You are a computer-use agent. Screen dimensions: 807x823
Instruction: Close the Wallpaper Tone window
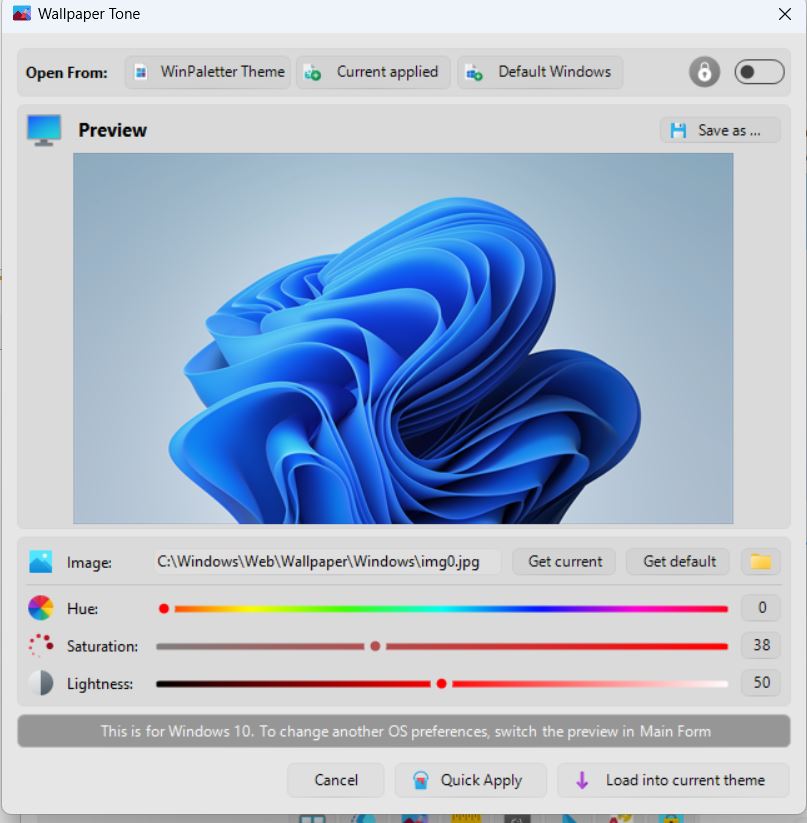click(x=784, y=14)
